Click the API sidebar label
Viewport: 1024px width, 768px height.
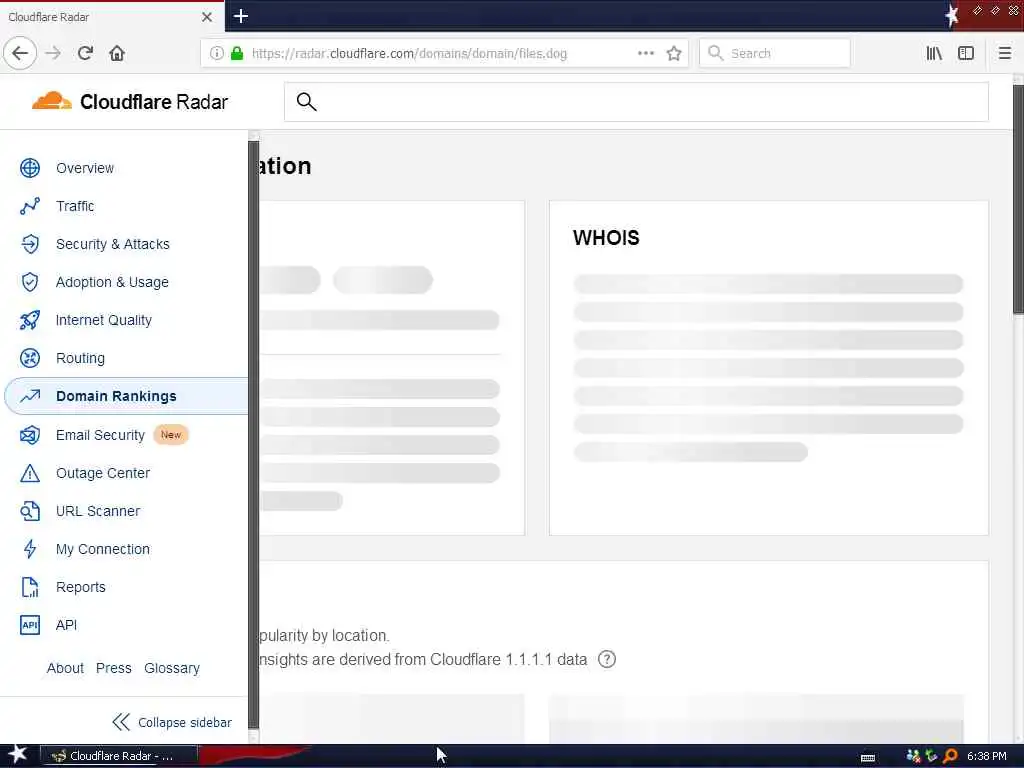point(67,625)
